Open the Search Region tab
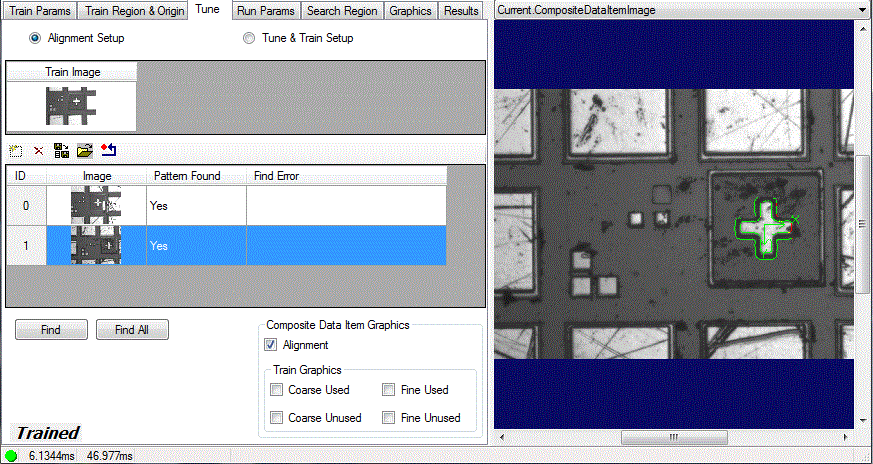 pos(342,11)
